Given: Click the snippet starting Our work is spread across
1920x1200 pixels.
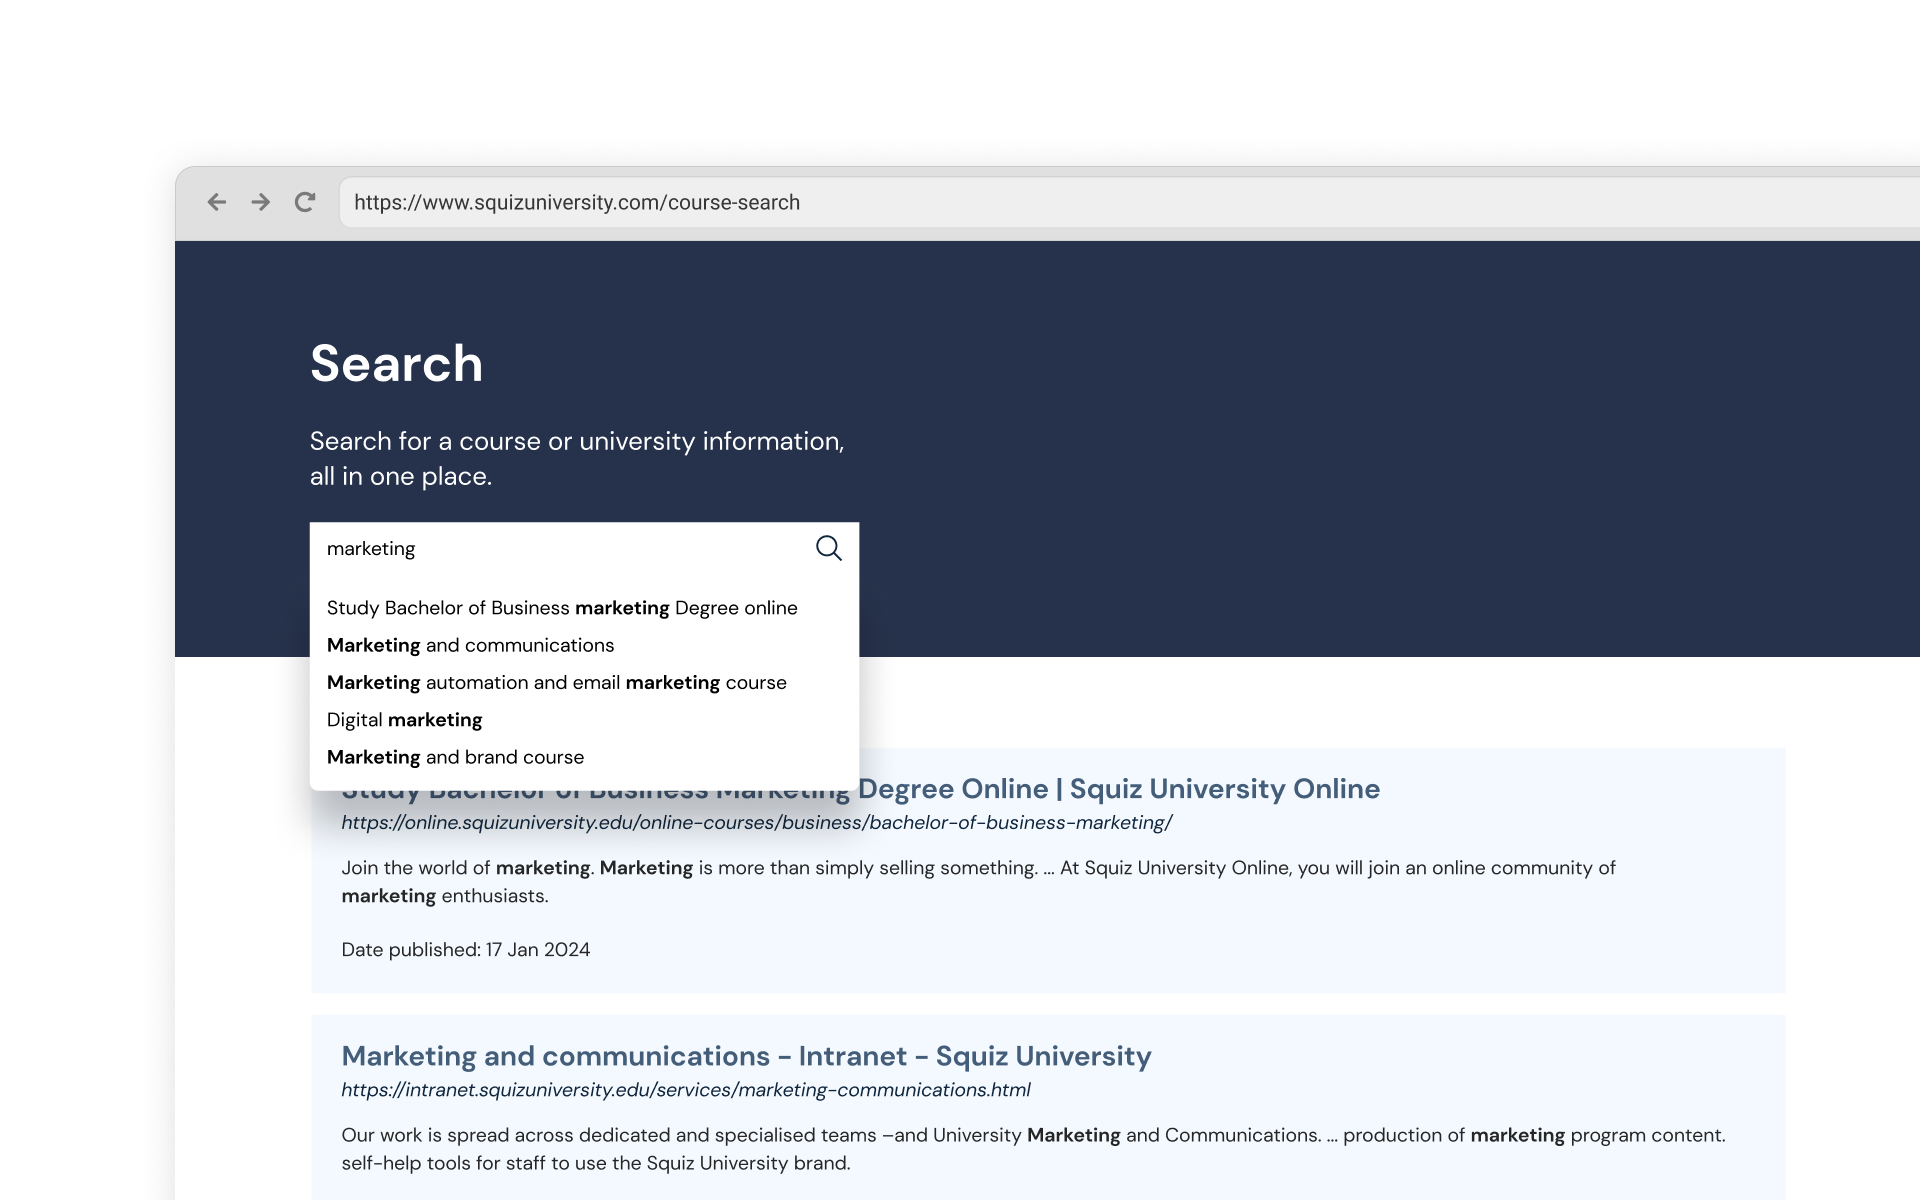Looking at the screenshot, I should click(x=1033, y=1149).
